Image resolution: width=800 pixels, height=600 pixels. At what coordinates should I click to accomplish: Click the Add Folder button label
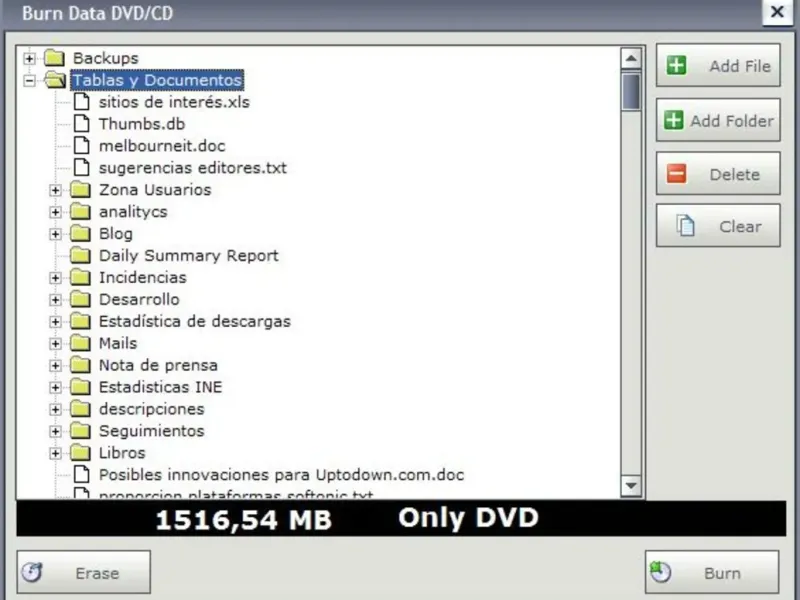(732, 121)
